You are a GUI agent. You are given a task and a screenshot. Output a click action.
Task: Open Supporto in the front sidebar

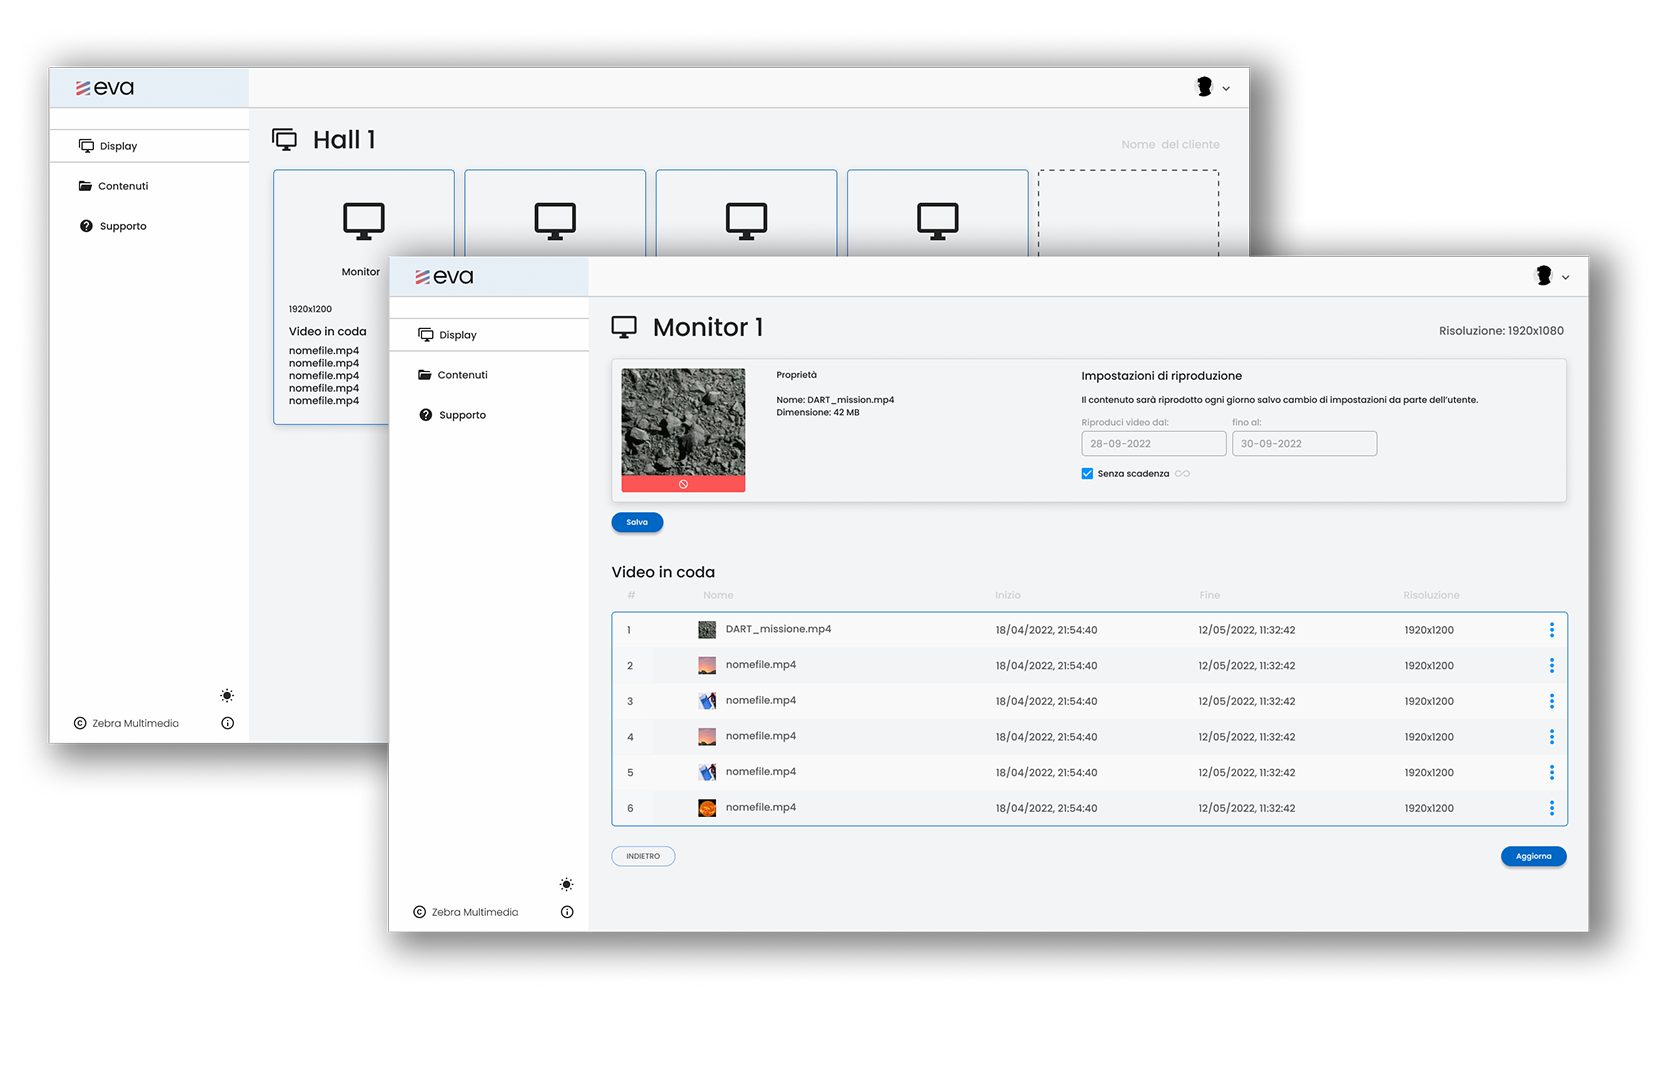click(x=462, y=415)
